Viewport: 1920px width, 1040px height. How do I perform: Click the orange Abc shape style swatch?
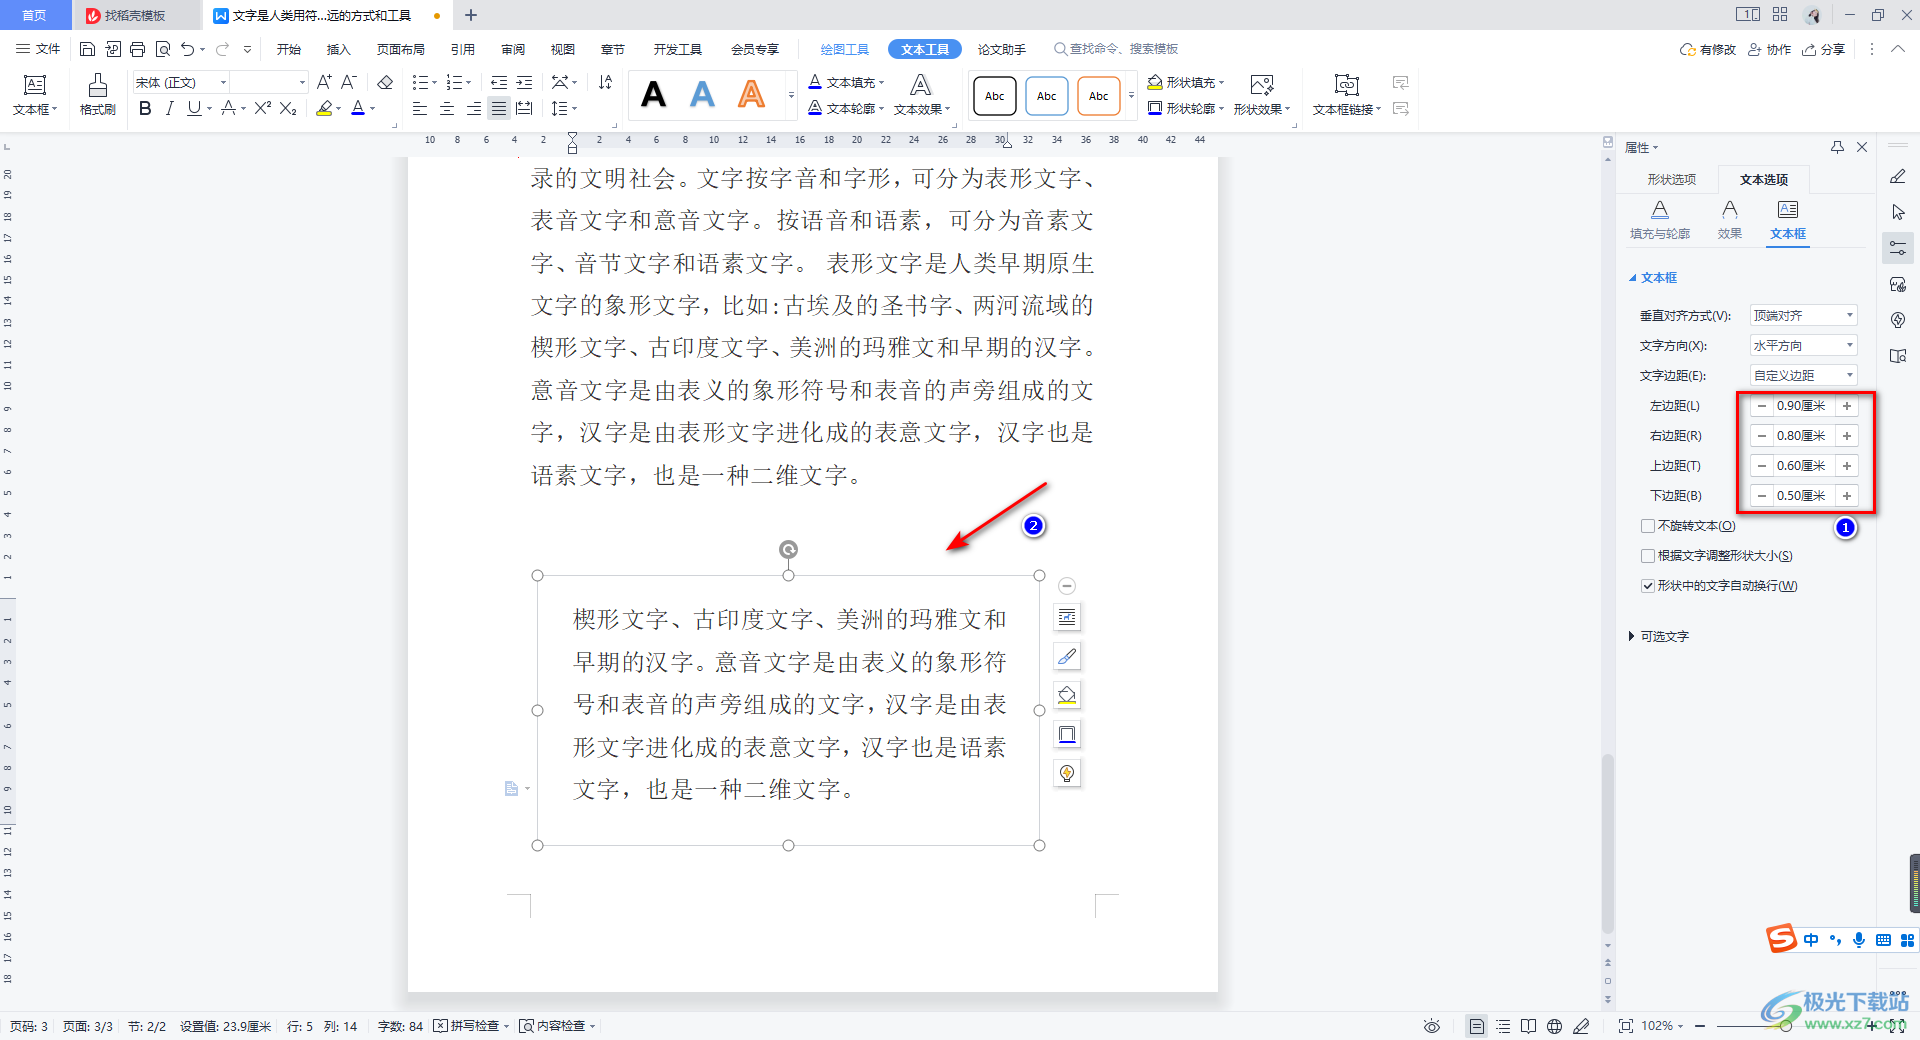point(1098,96)
